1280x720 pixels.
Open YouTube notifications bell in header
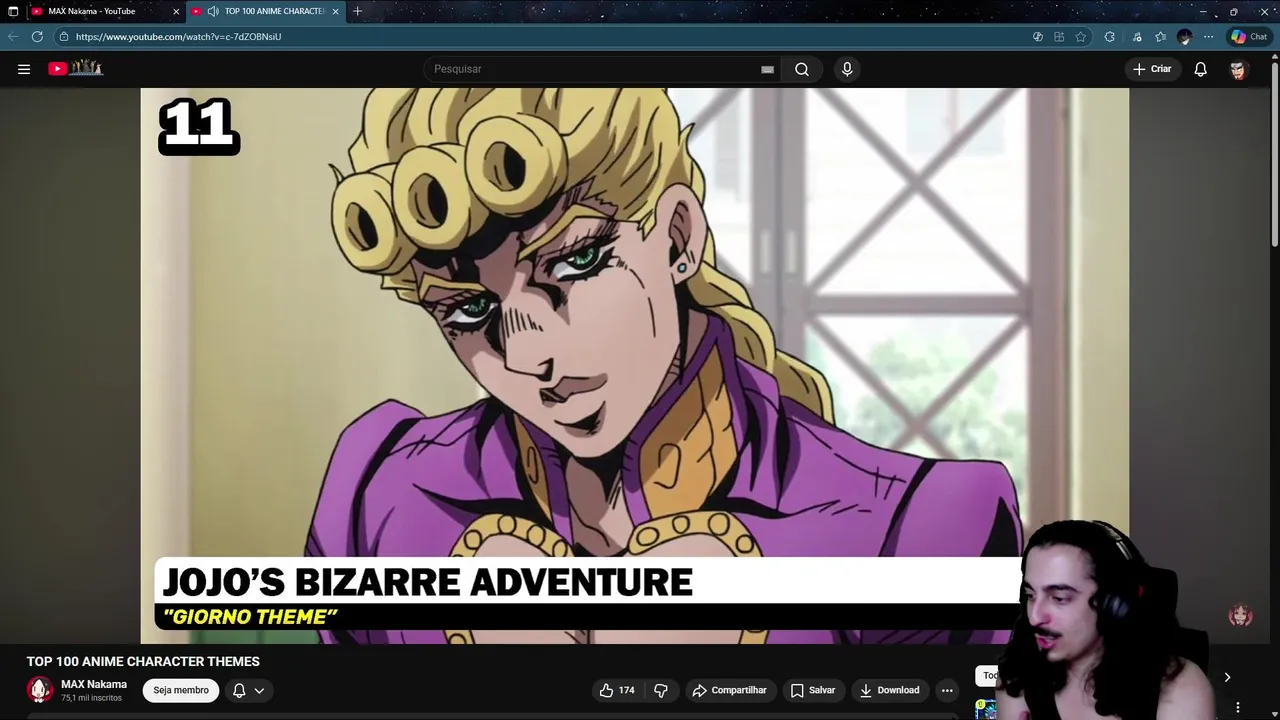pos(1200,69)
